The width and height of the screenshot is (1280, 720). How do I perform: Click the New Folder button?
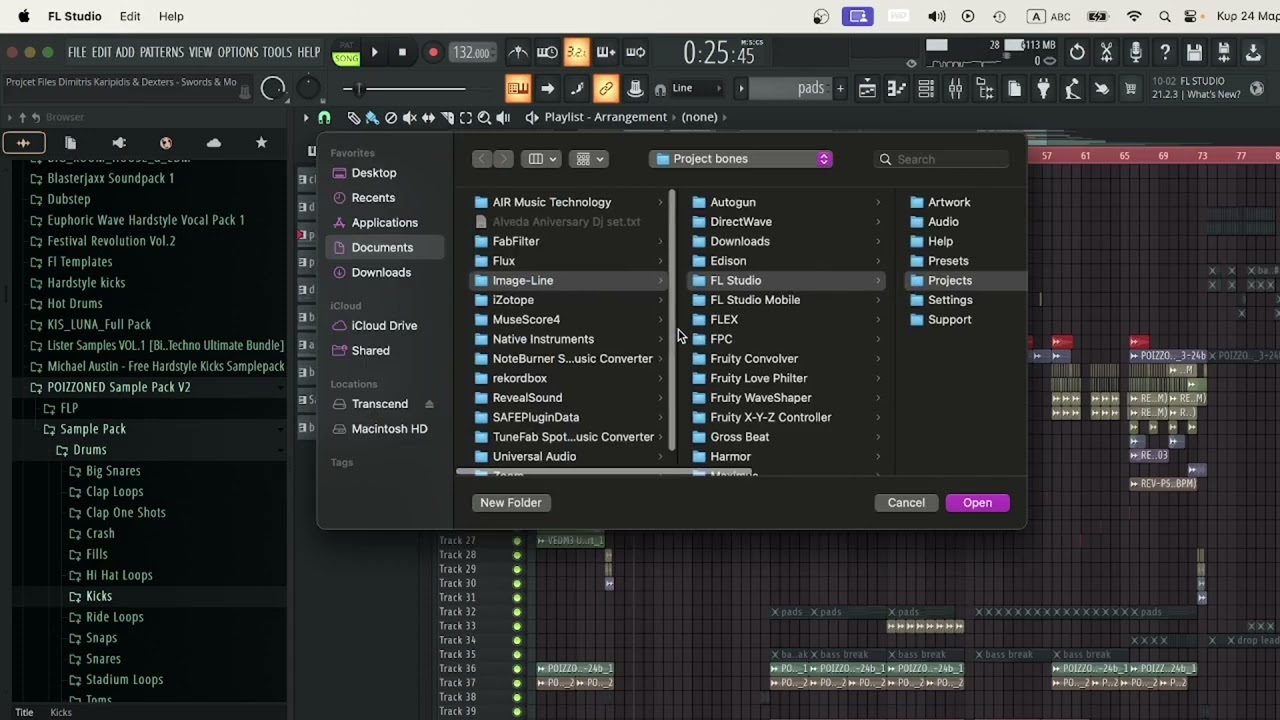(x=511, y=503)
